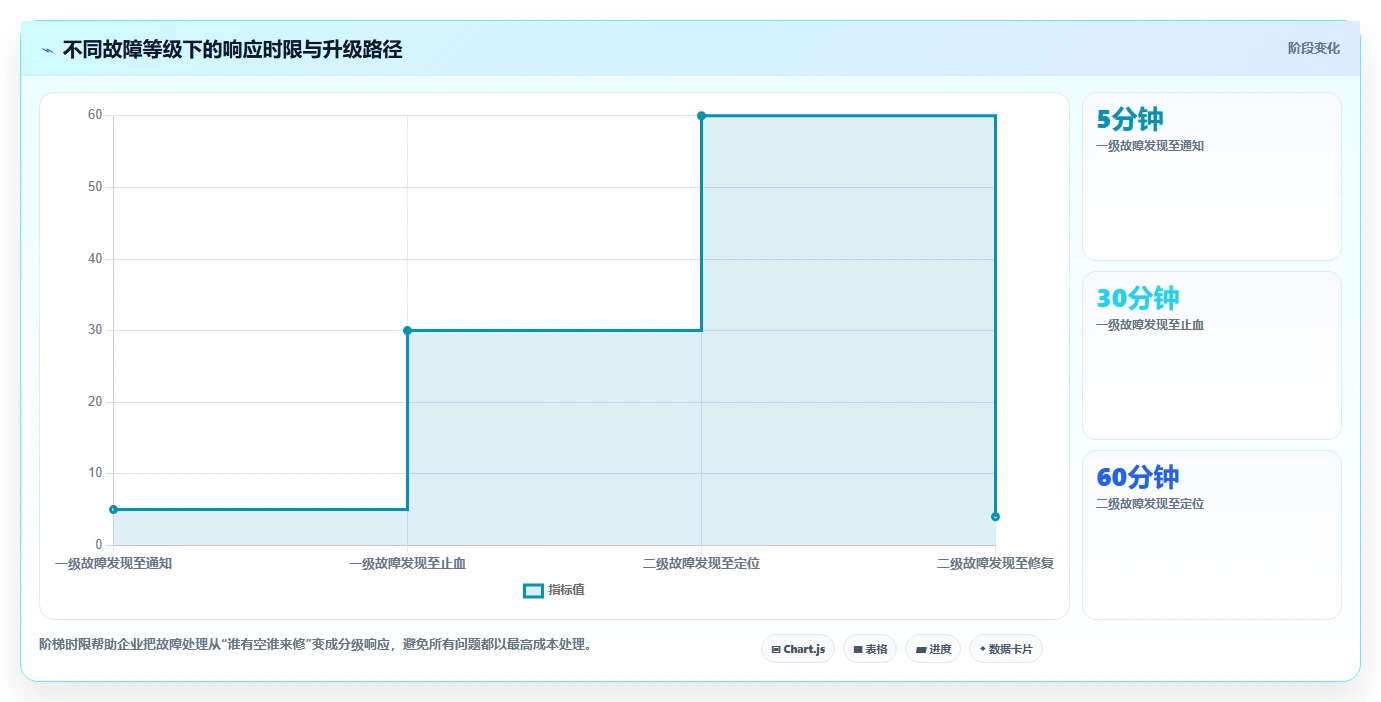Screen dimensions: 1381x702
Task: Click the 进度 tag chip
Action: click(933, 649)
